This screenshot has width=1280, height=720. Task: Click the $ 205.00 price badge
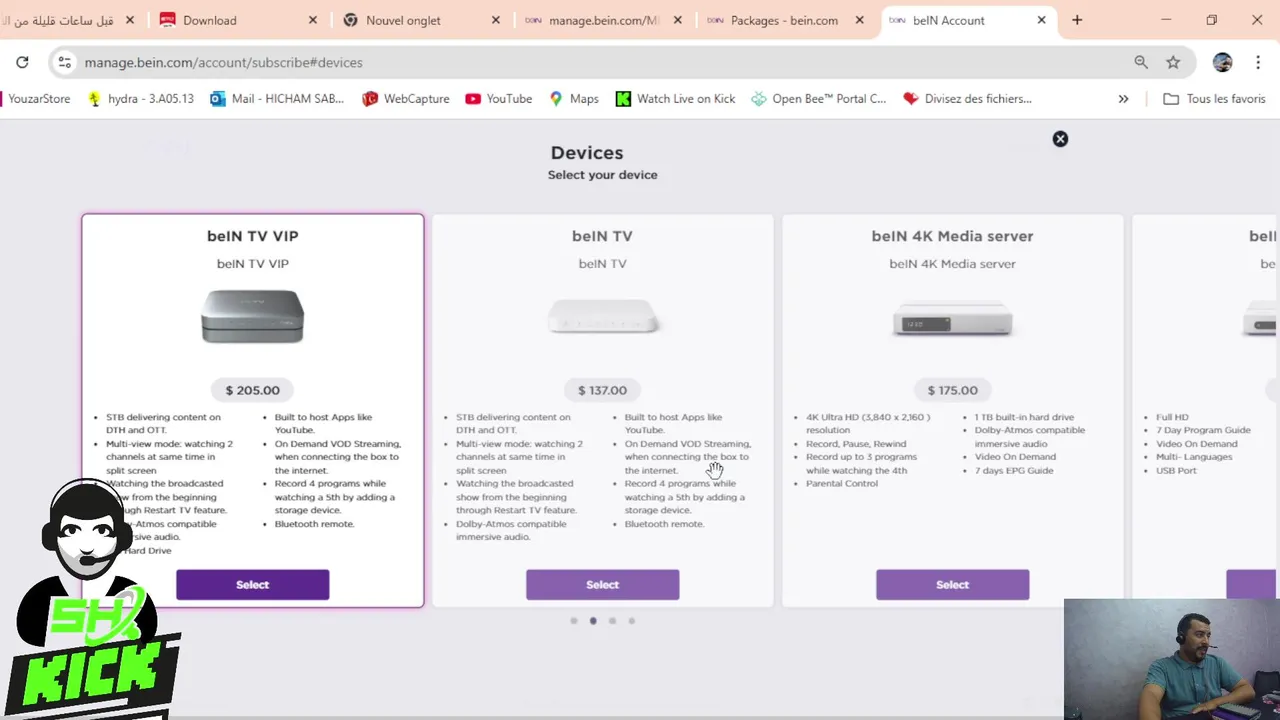tap(252, 390)
